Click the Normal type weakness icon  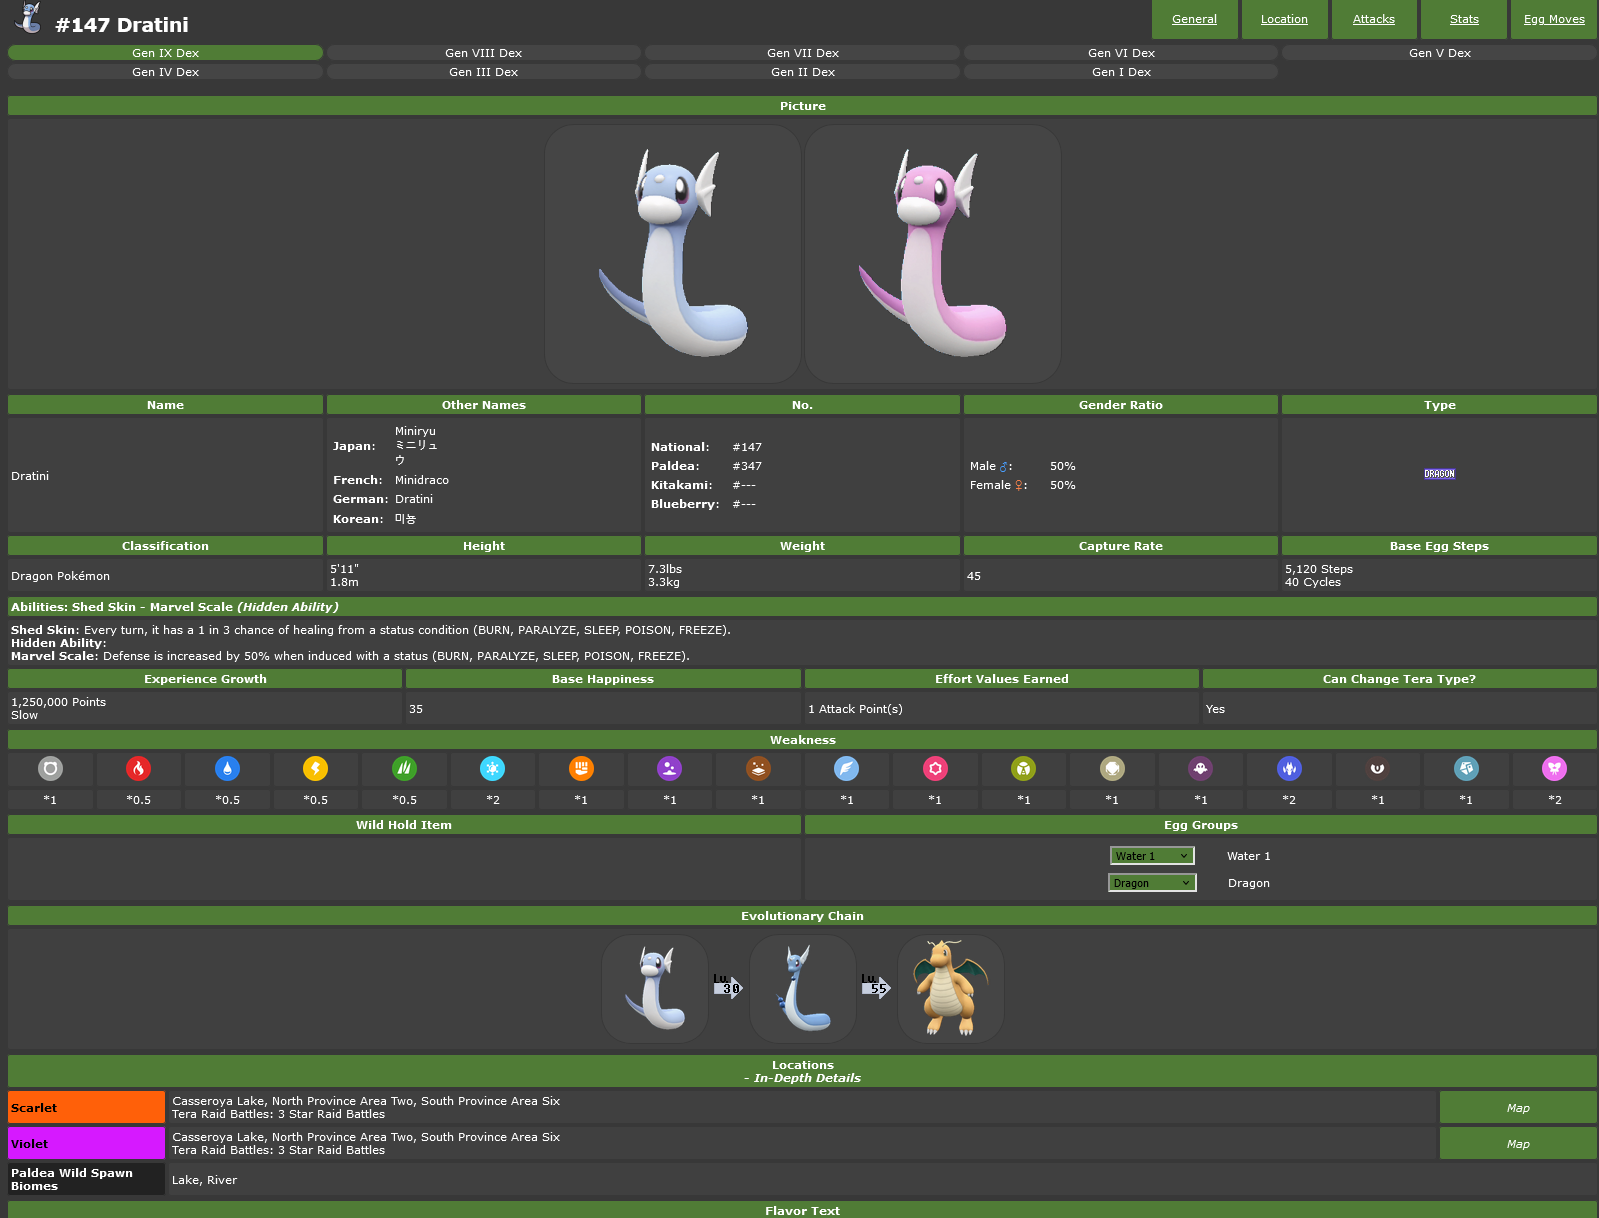point(50,768)
